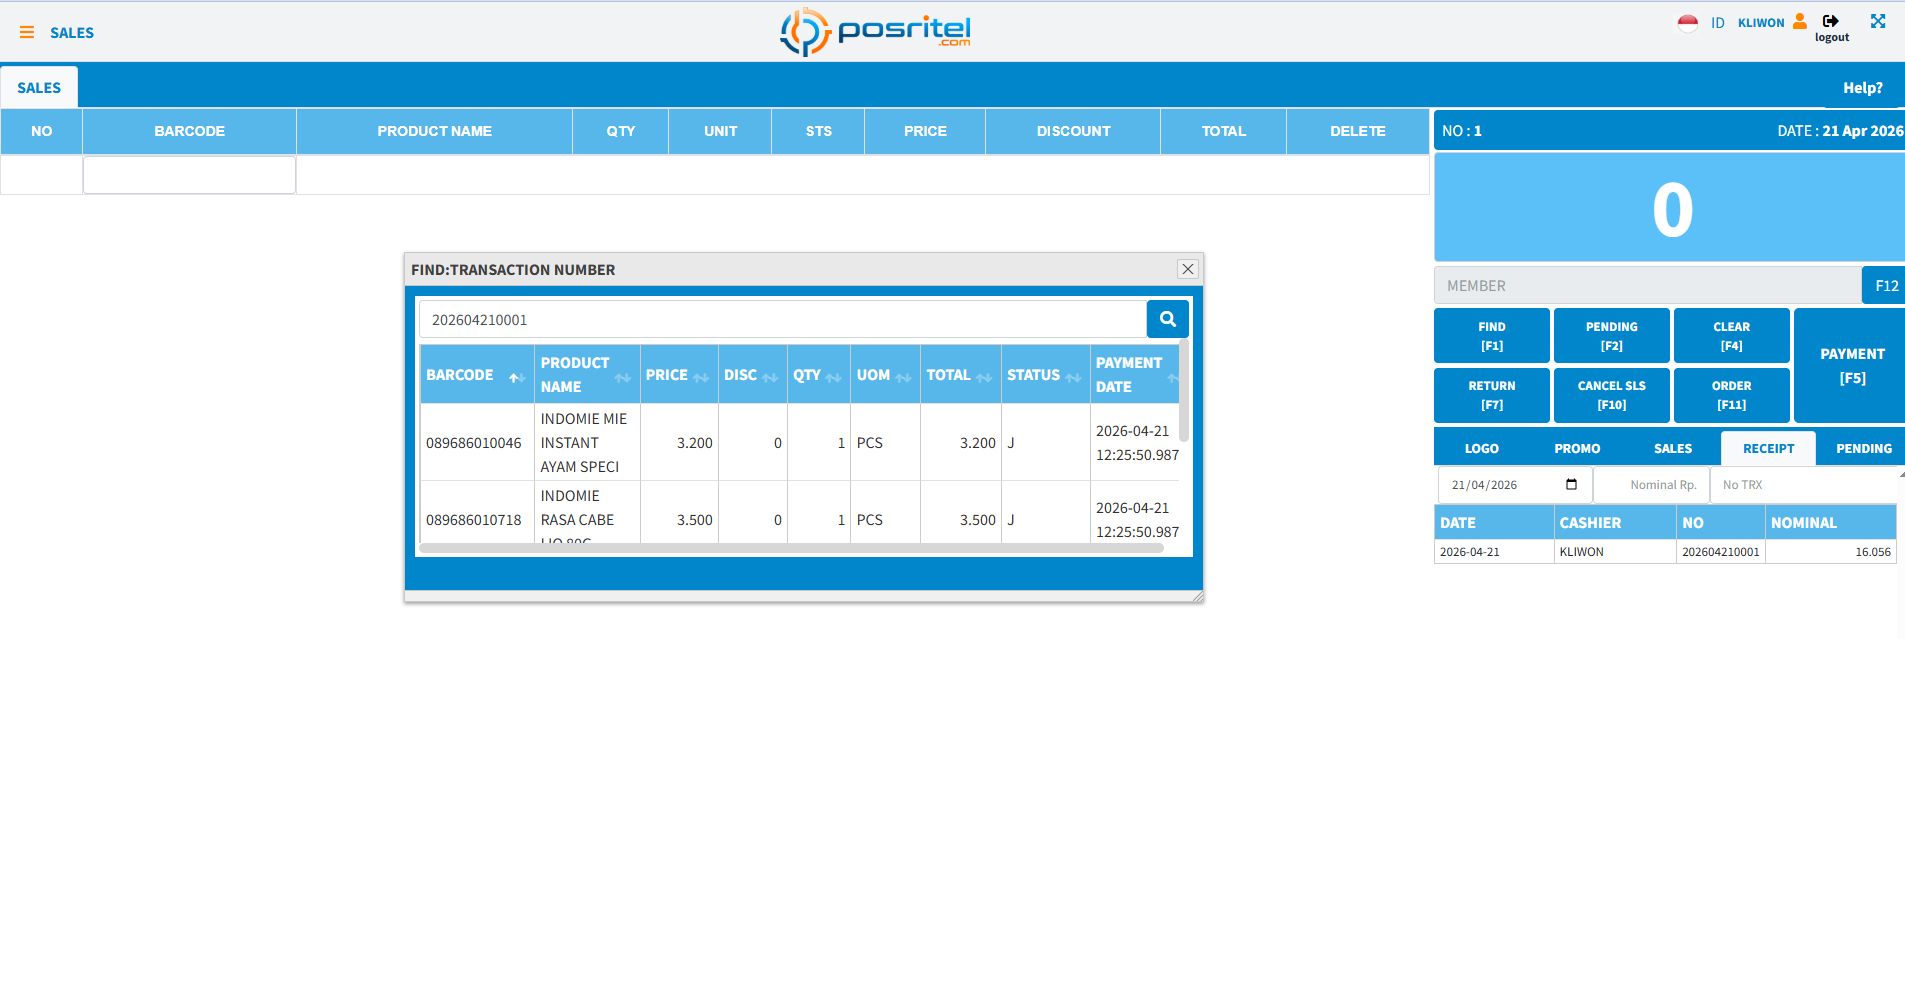Click the Find dialog horizontal scrollbar
Viewport: 1905px width, 992px height.
point(792,548)
